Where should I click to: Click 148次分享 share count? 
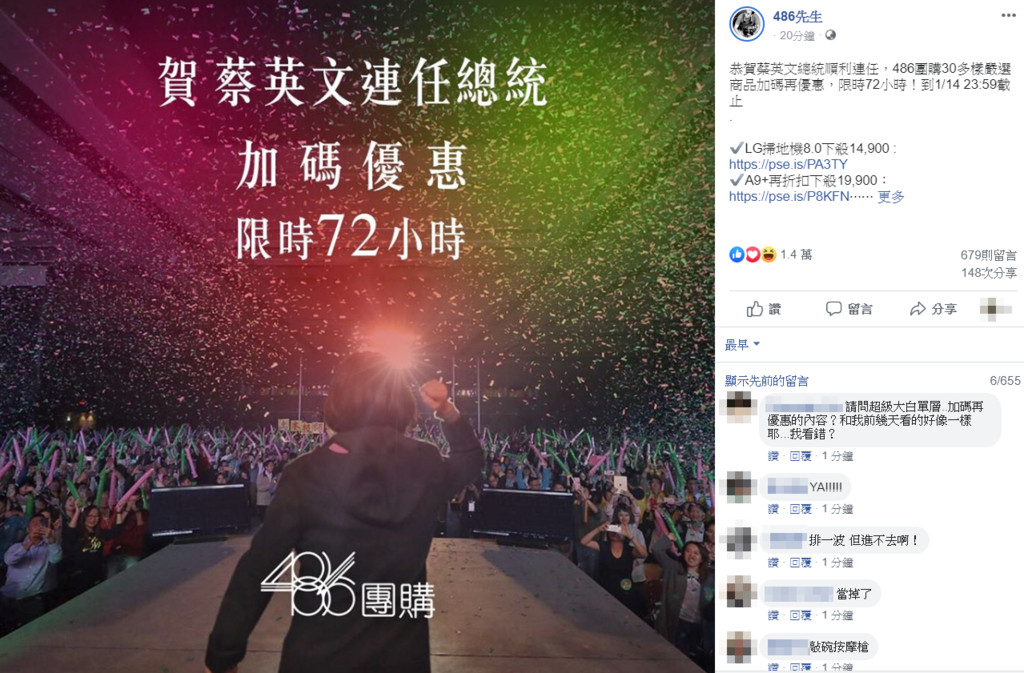click(989, 273)
